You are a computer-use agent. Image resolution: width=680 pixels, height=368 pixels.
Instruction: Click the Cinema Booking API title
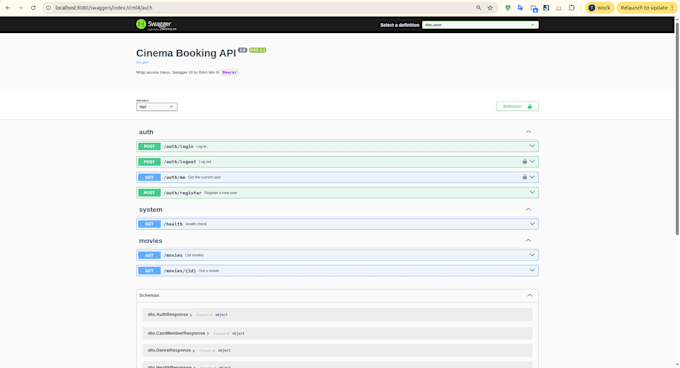tap(186, 53)
